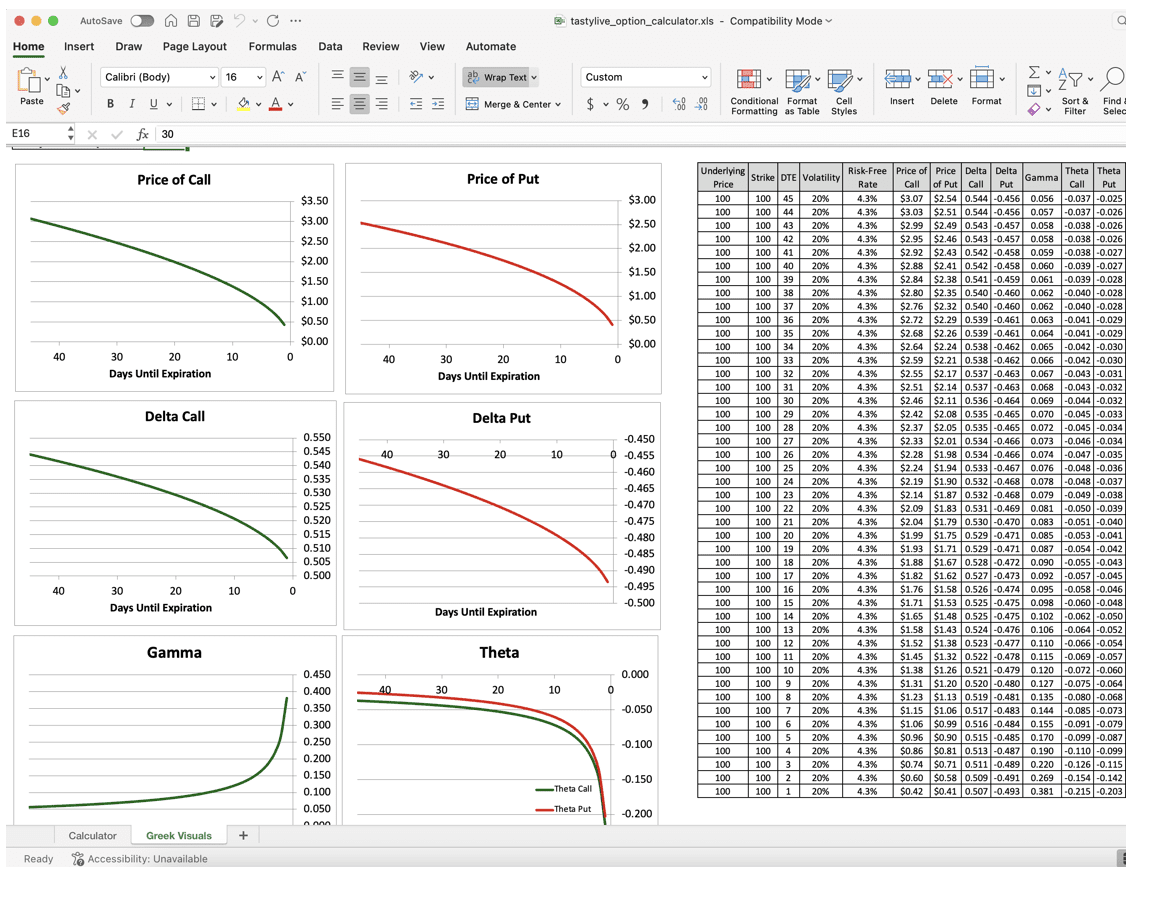Open the Borders dropdown arrow
This screenshot has width=1156, height=898.
click(214, 105)
